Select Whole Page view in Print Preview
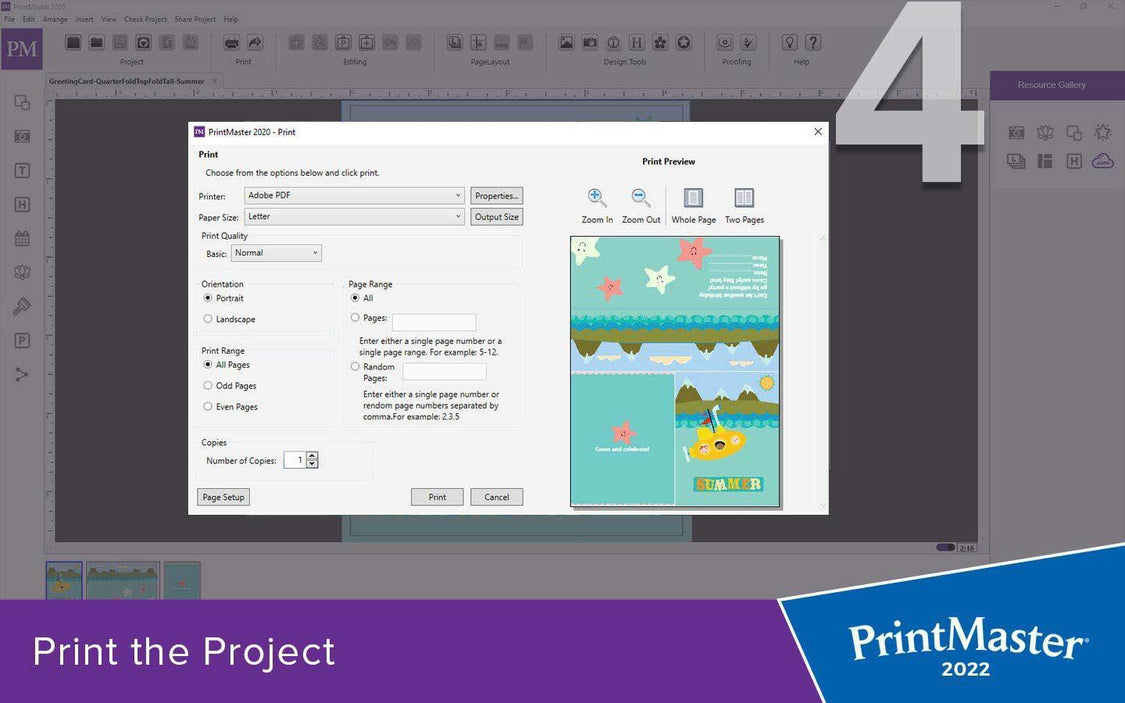1125x703 pixels. coord(692,197)
